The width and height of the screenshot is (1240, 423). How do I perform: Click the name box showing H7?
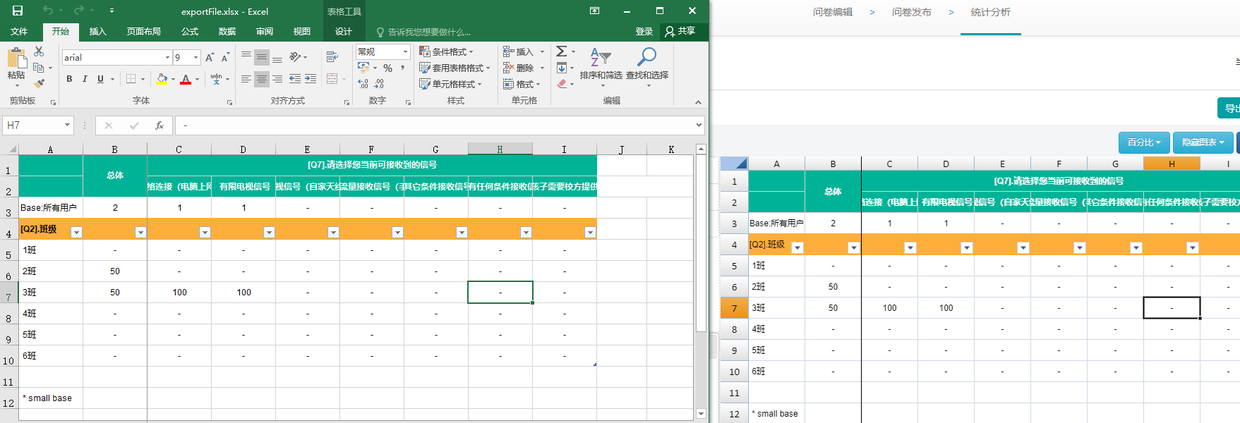[38, 125]
